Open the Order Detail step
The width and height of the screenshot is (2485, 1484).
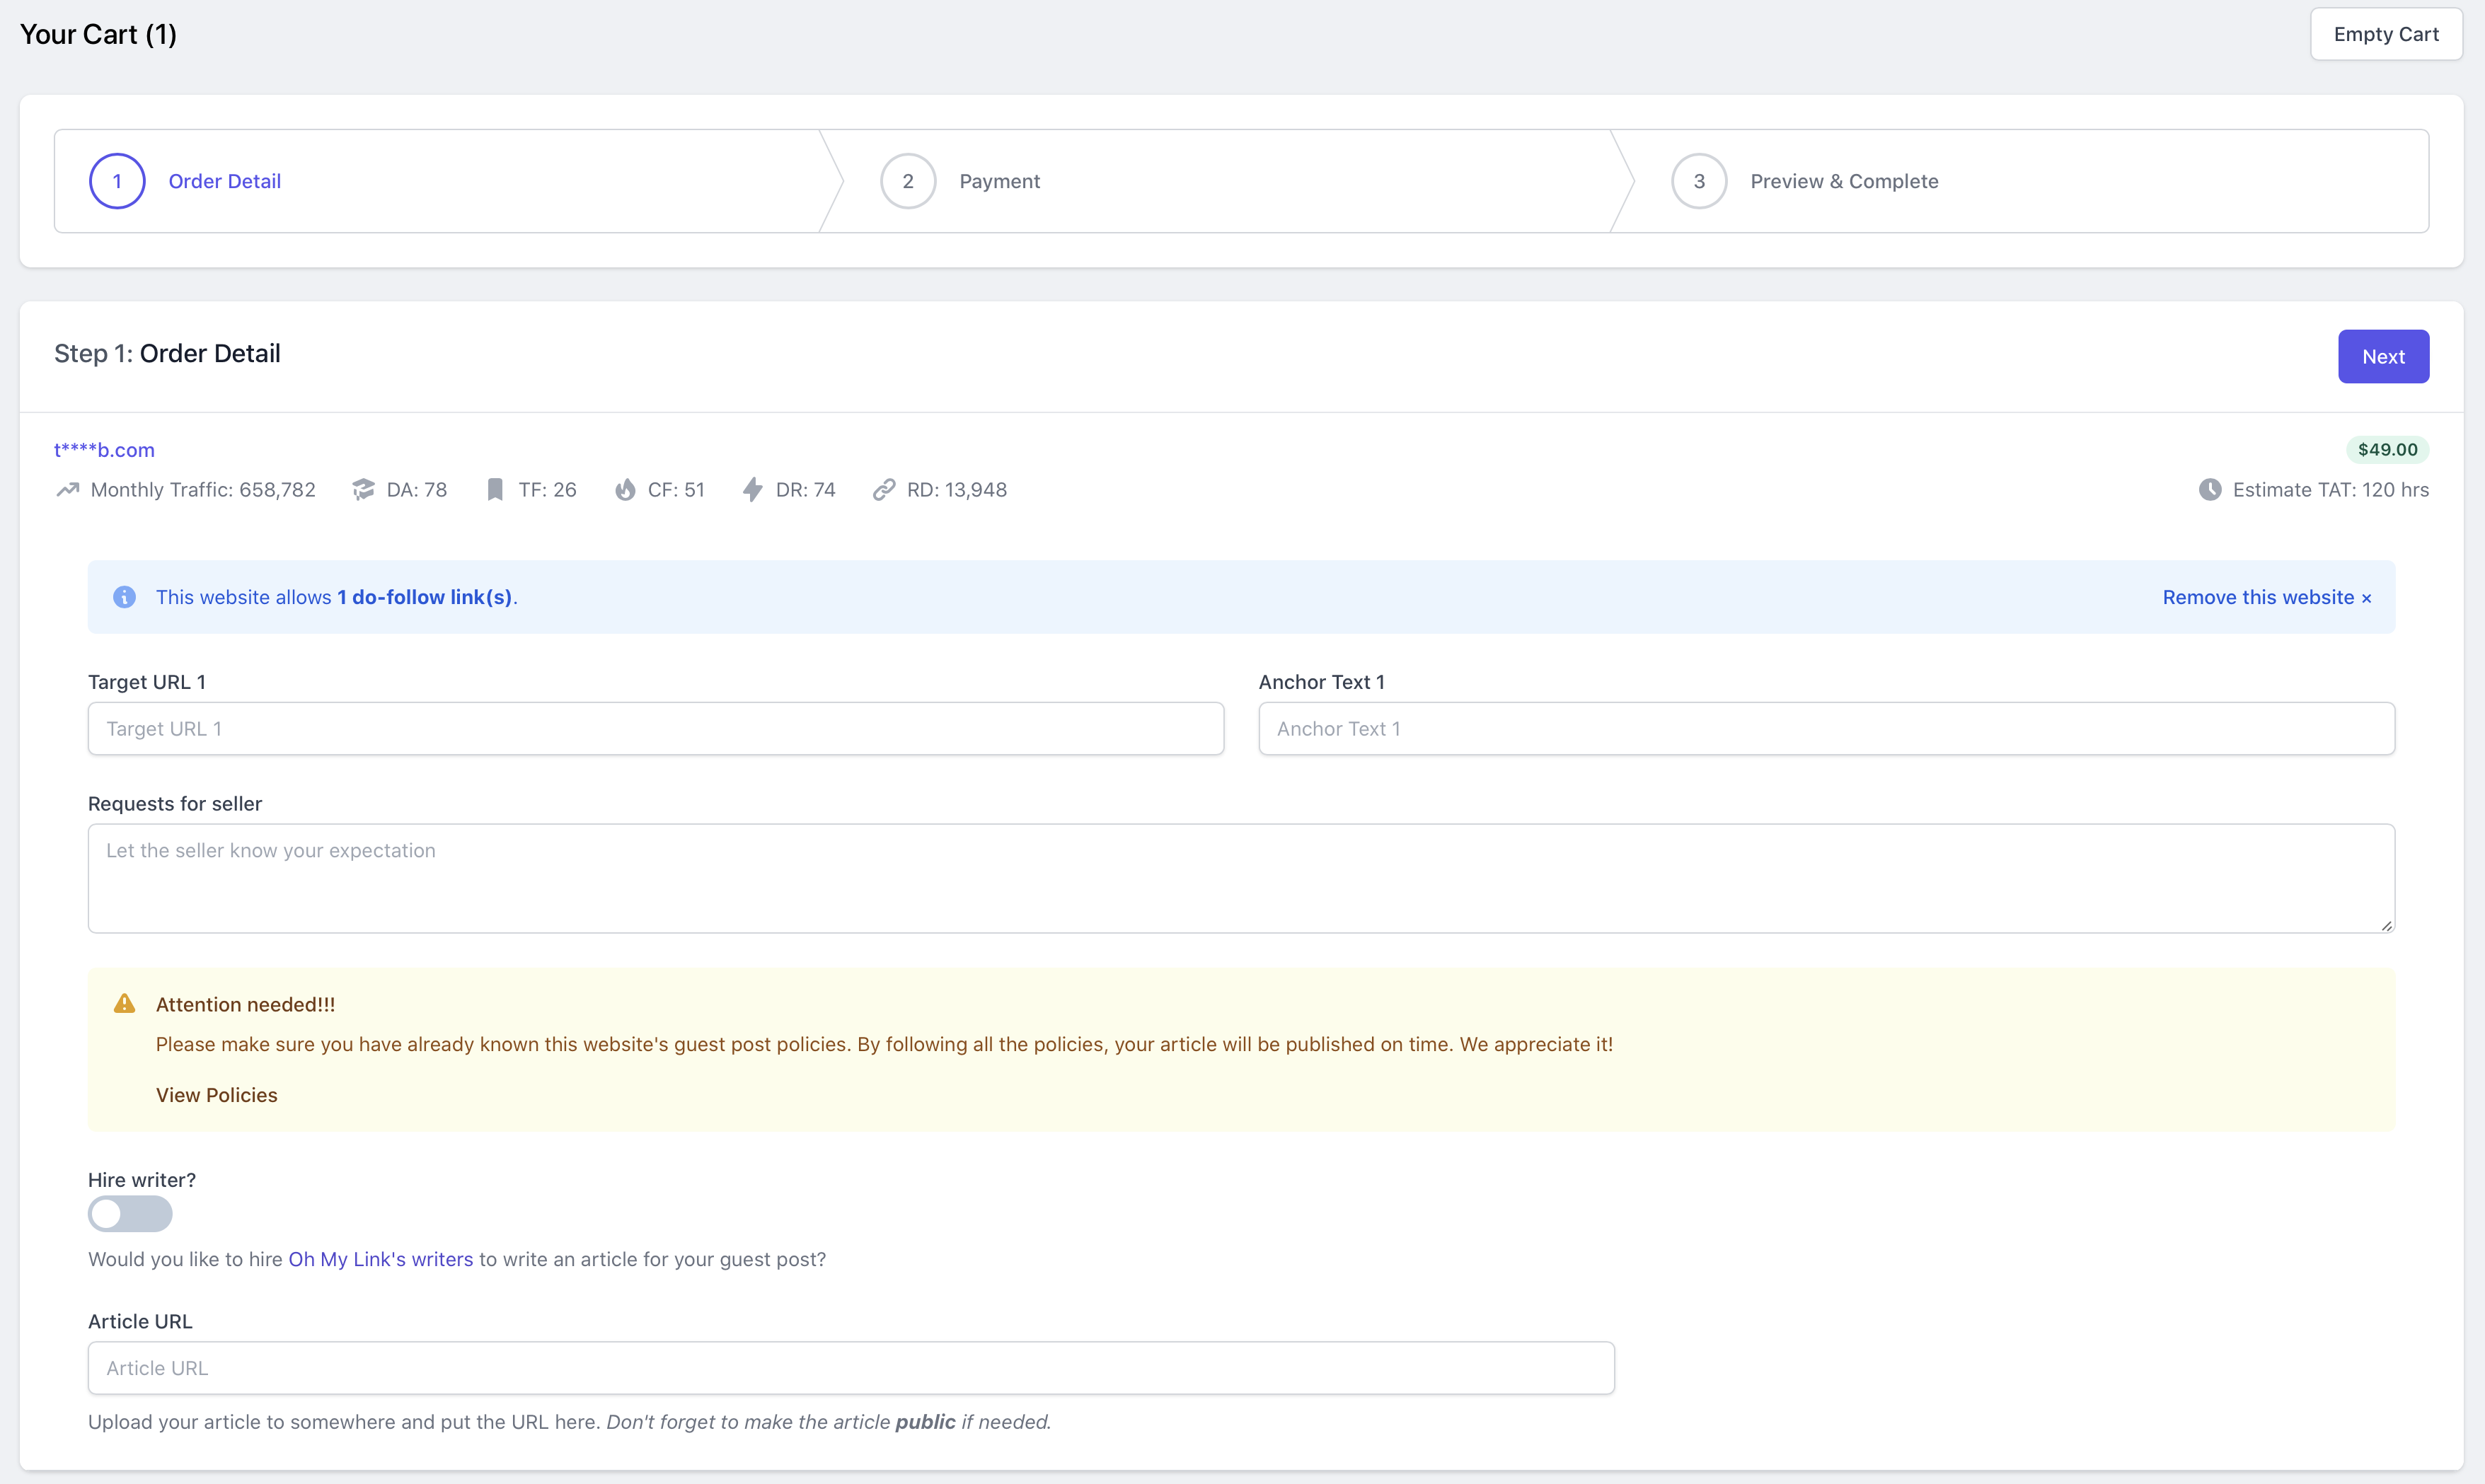coord(224,181)
